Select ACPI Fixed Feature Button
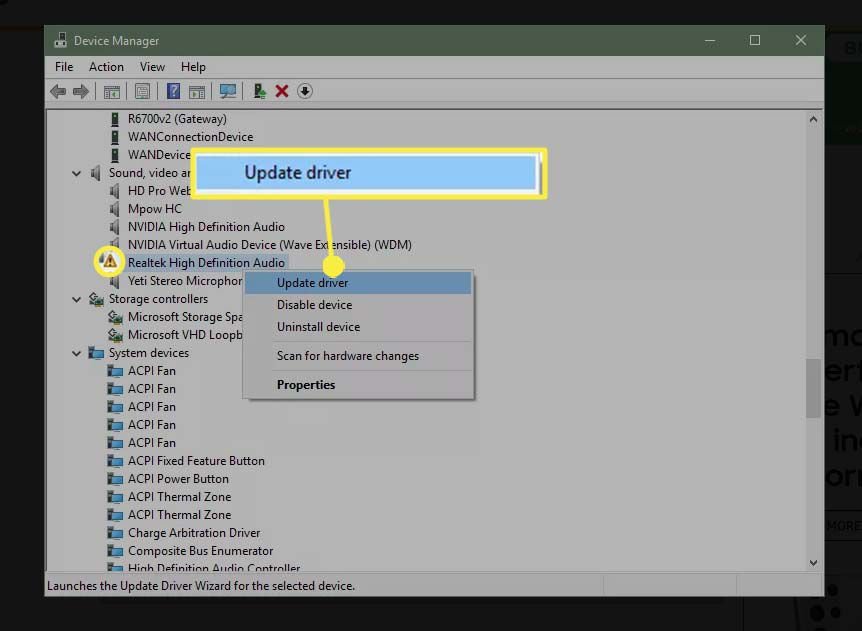 click(x=196, y=461)
